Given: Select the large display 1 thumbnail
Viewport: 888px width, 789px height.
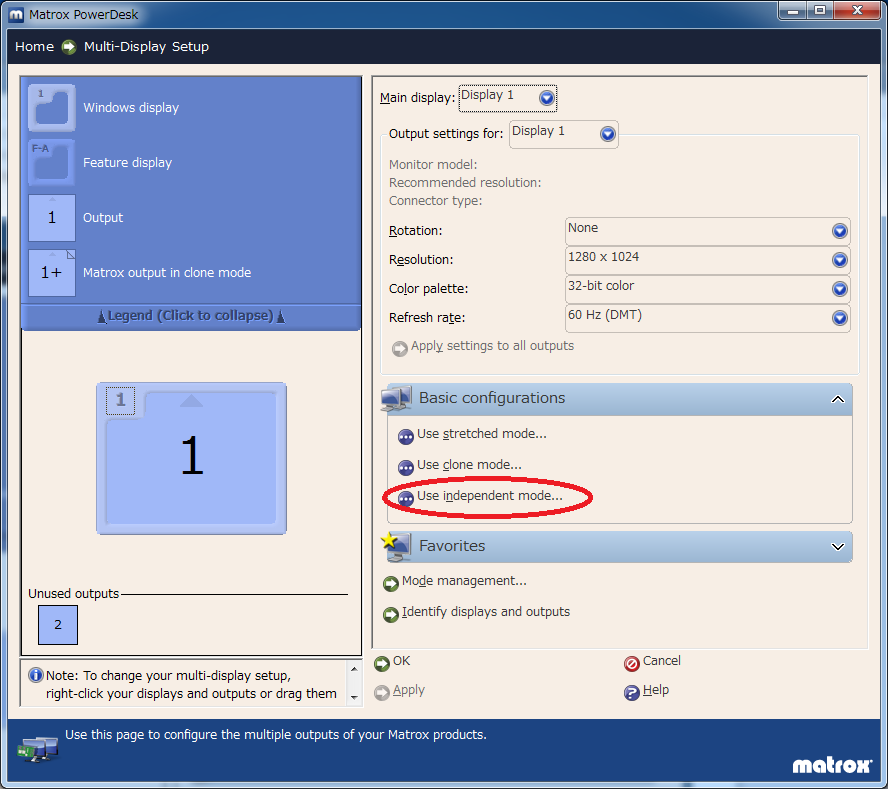Looking at the screenshot, I should point(191,458).
